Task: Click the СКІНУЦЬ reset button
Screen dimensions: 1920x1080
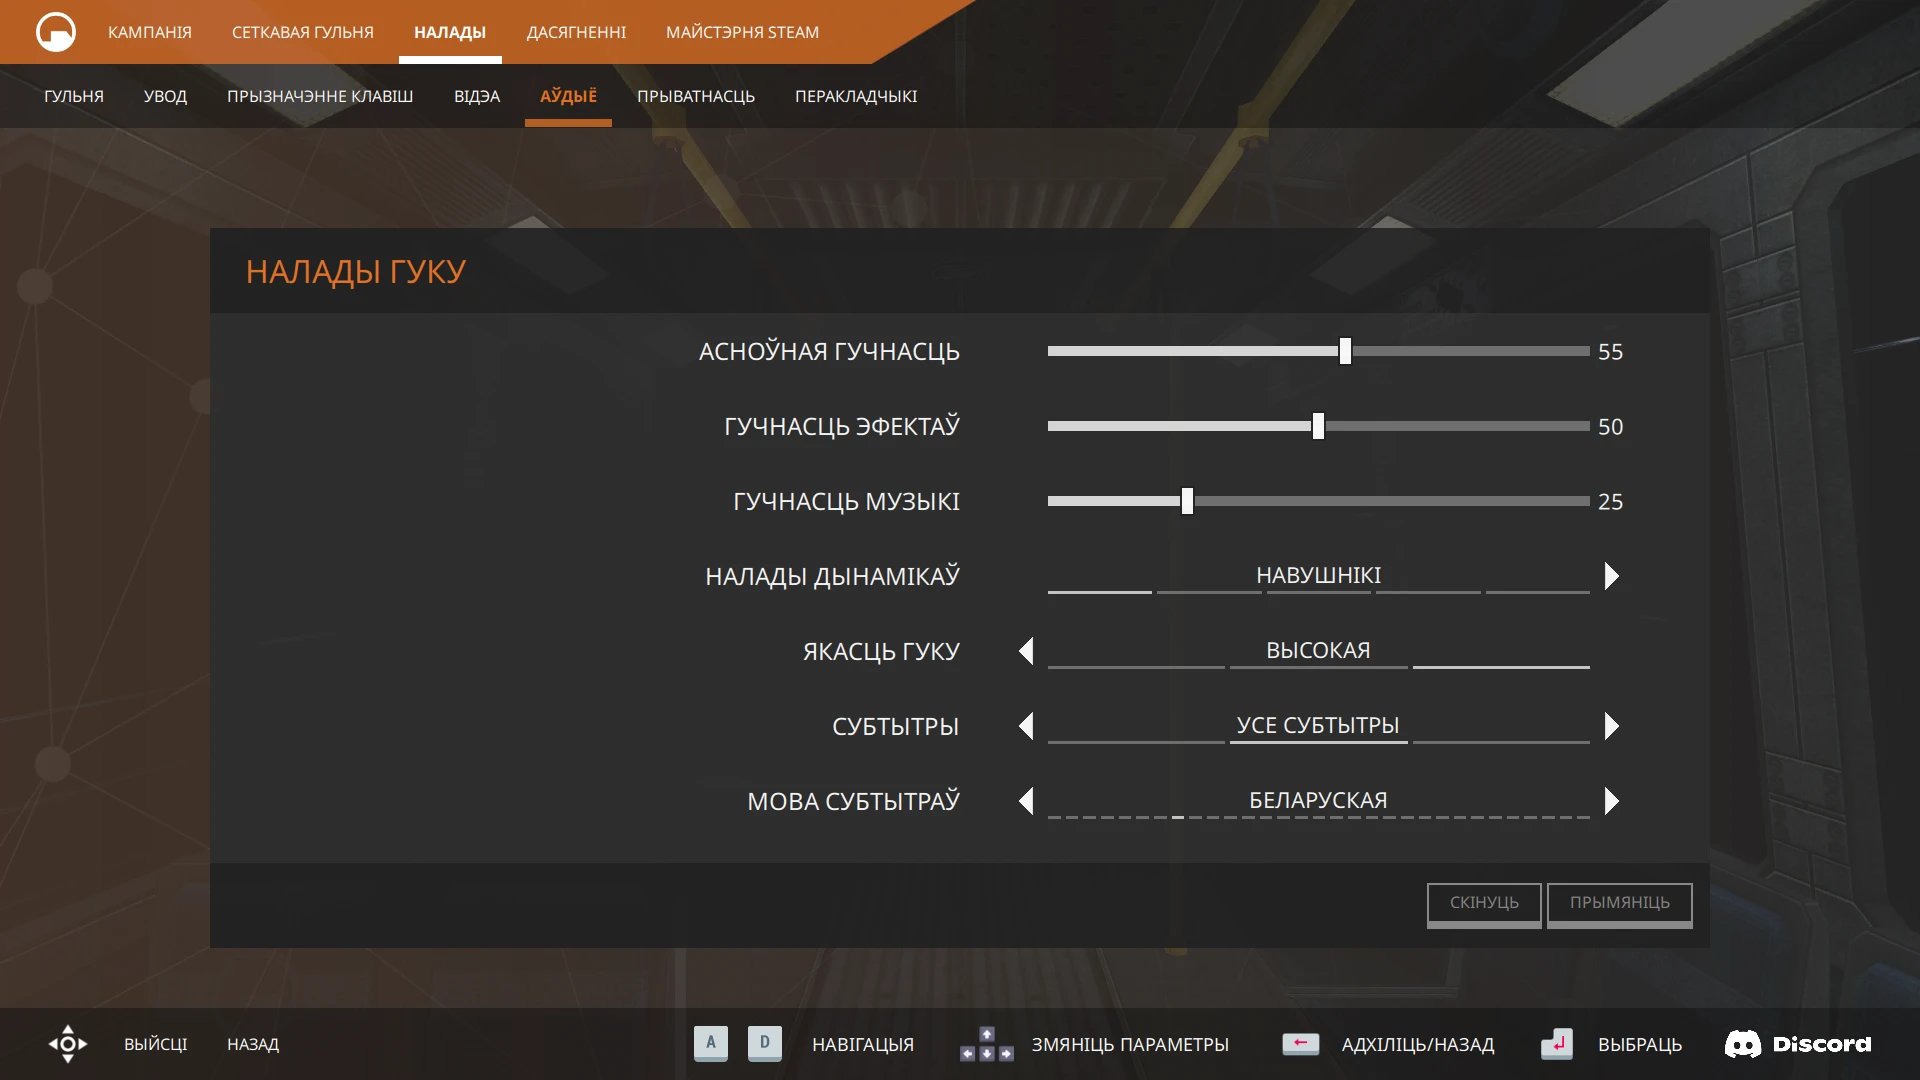Action: coord(1484,904)
